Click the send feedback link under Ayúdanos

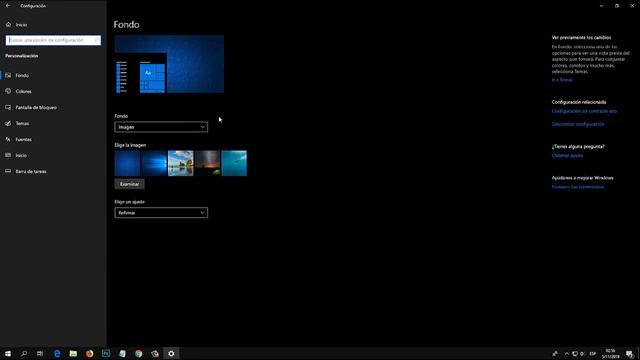coord(578,187)
